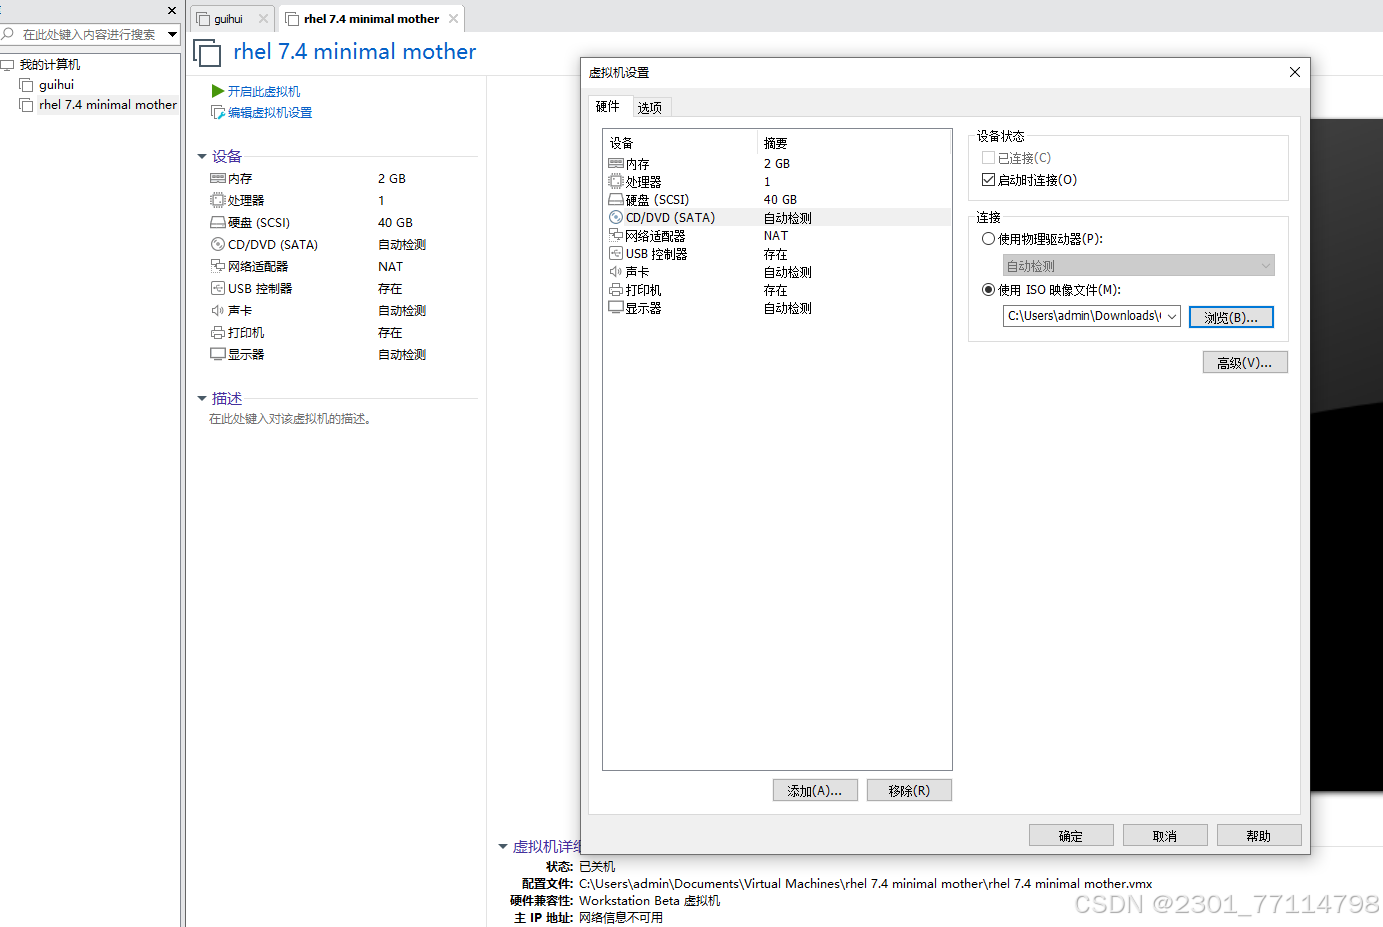Click the 移除(R) button
Screen dimensions: 1383x927
[x=909, y=790]
